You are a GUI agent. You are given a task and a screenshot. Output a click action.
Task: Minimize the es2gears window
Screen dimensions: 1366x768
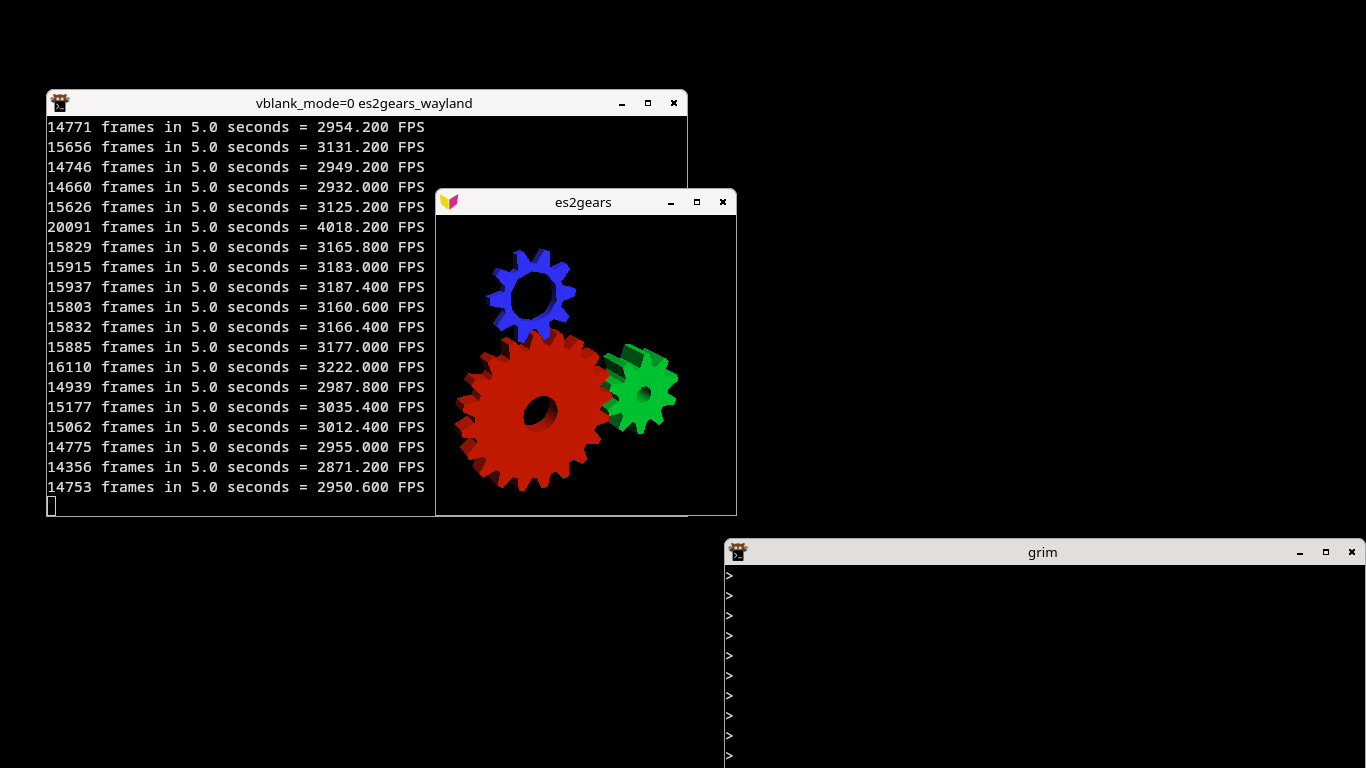(671, 202)
